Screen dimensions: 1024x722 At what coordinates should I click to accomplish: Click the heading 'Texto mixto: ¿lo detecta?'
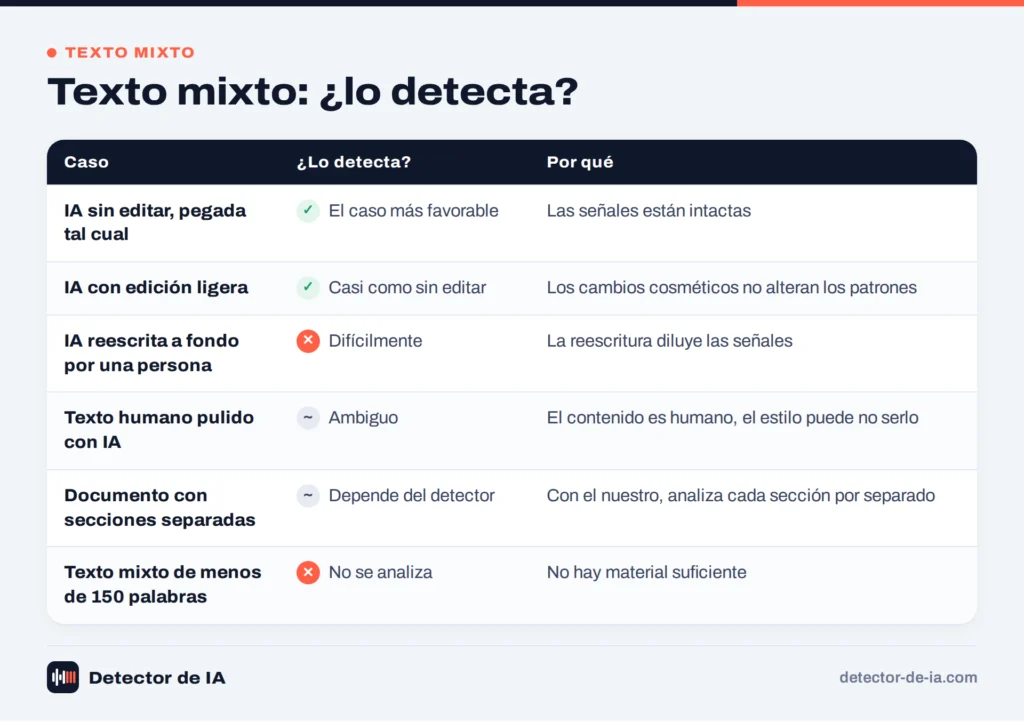(x=313, y=91)
